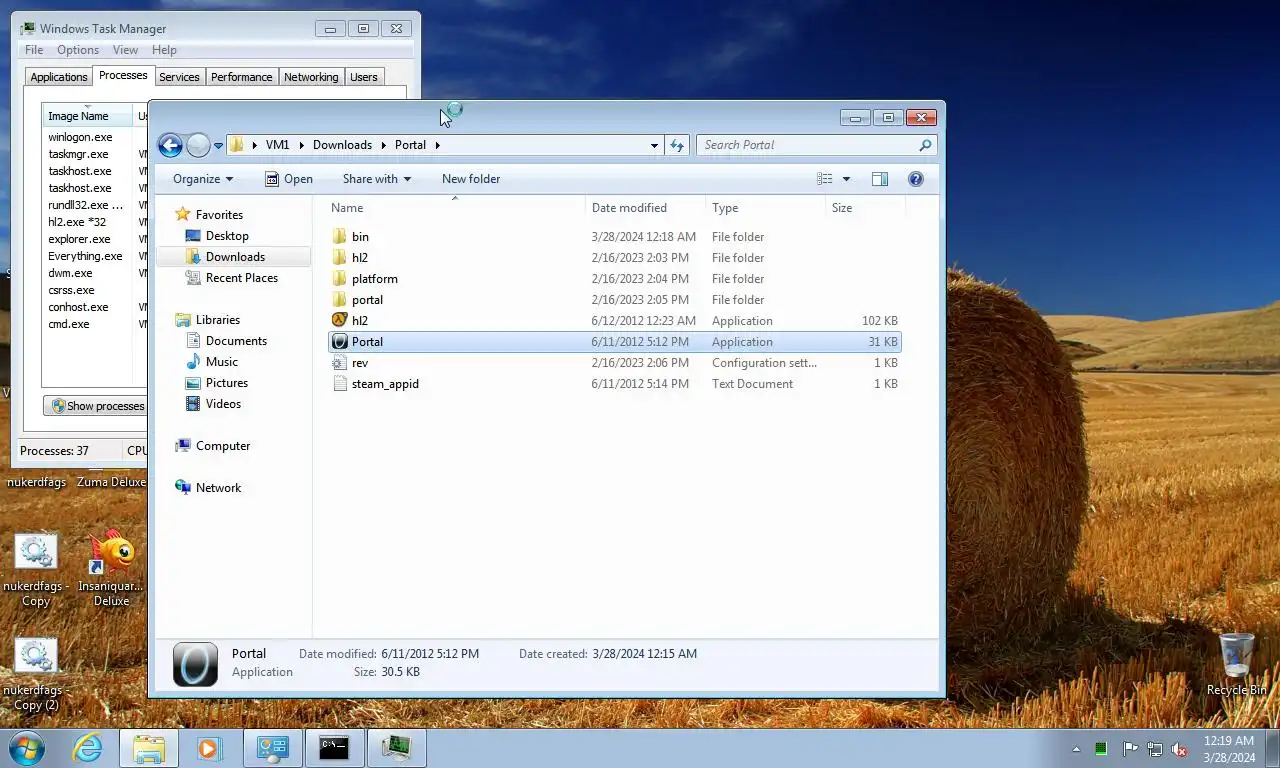
Task: Open Favorites in the navigation pane
Action: pos(219,215)
